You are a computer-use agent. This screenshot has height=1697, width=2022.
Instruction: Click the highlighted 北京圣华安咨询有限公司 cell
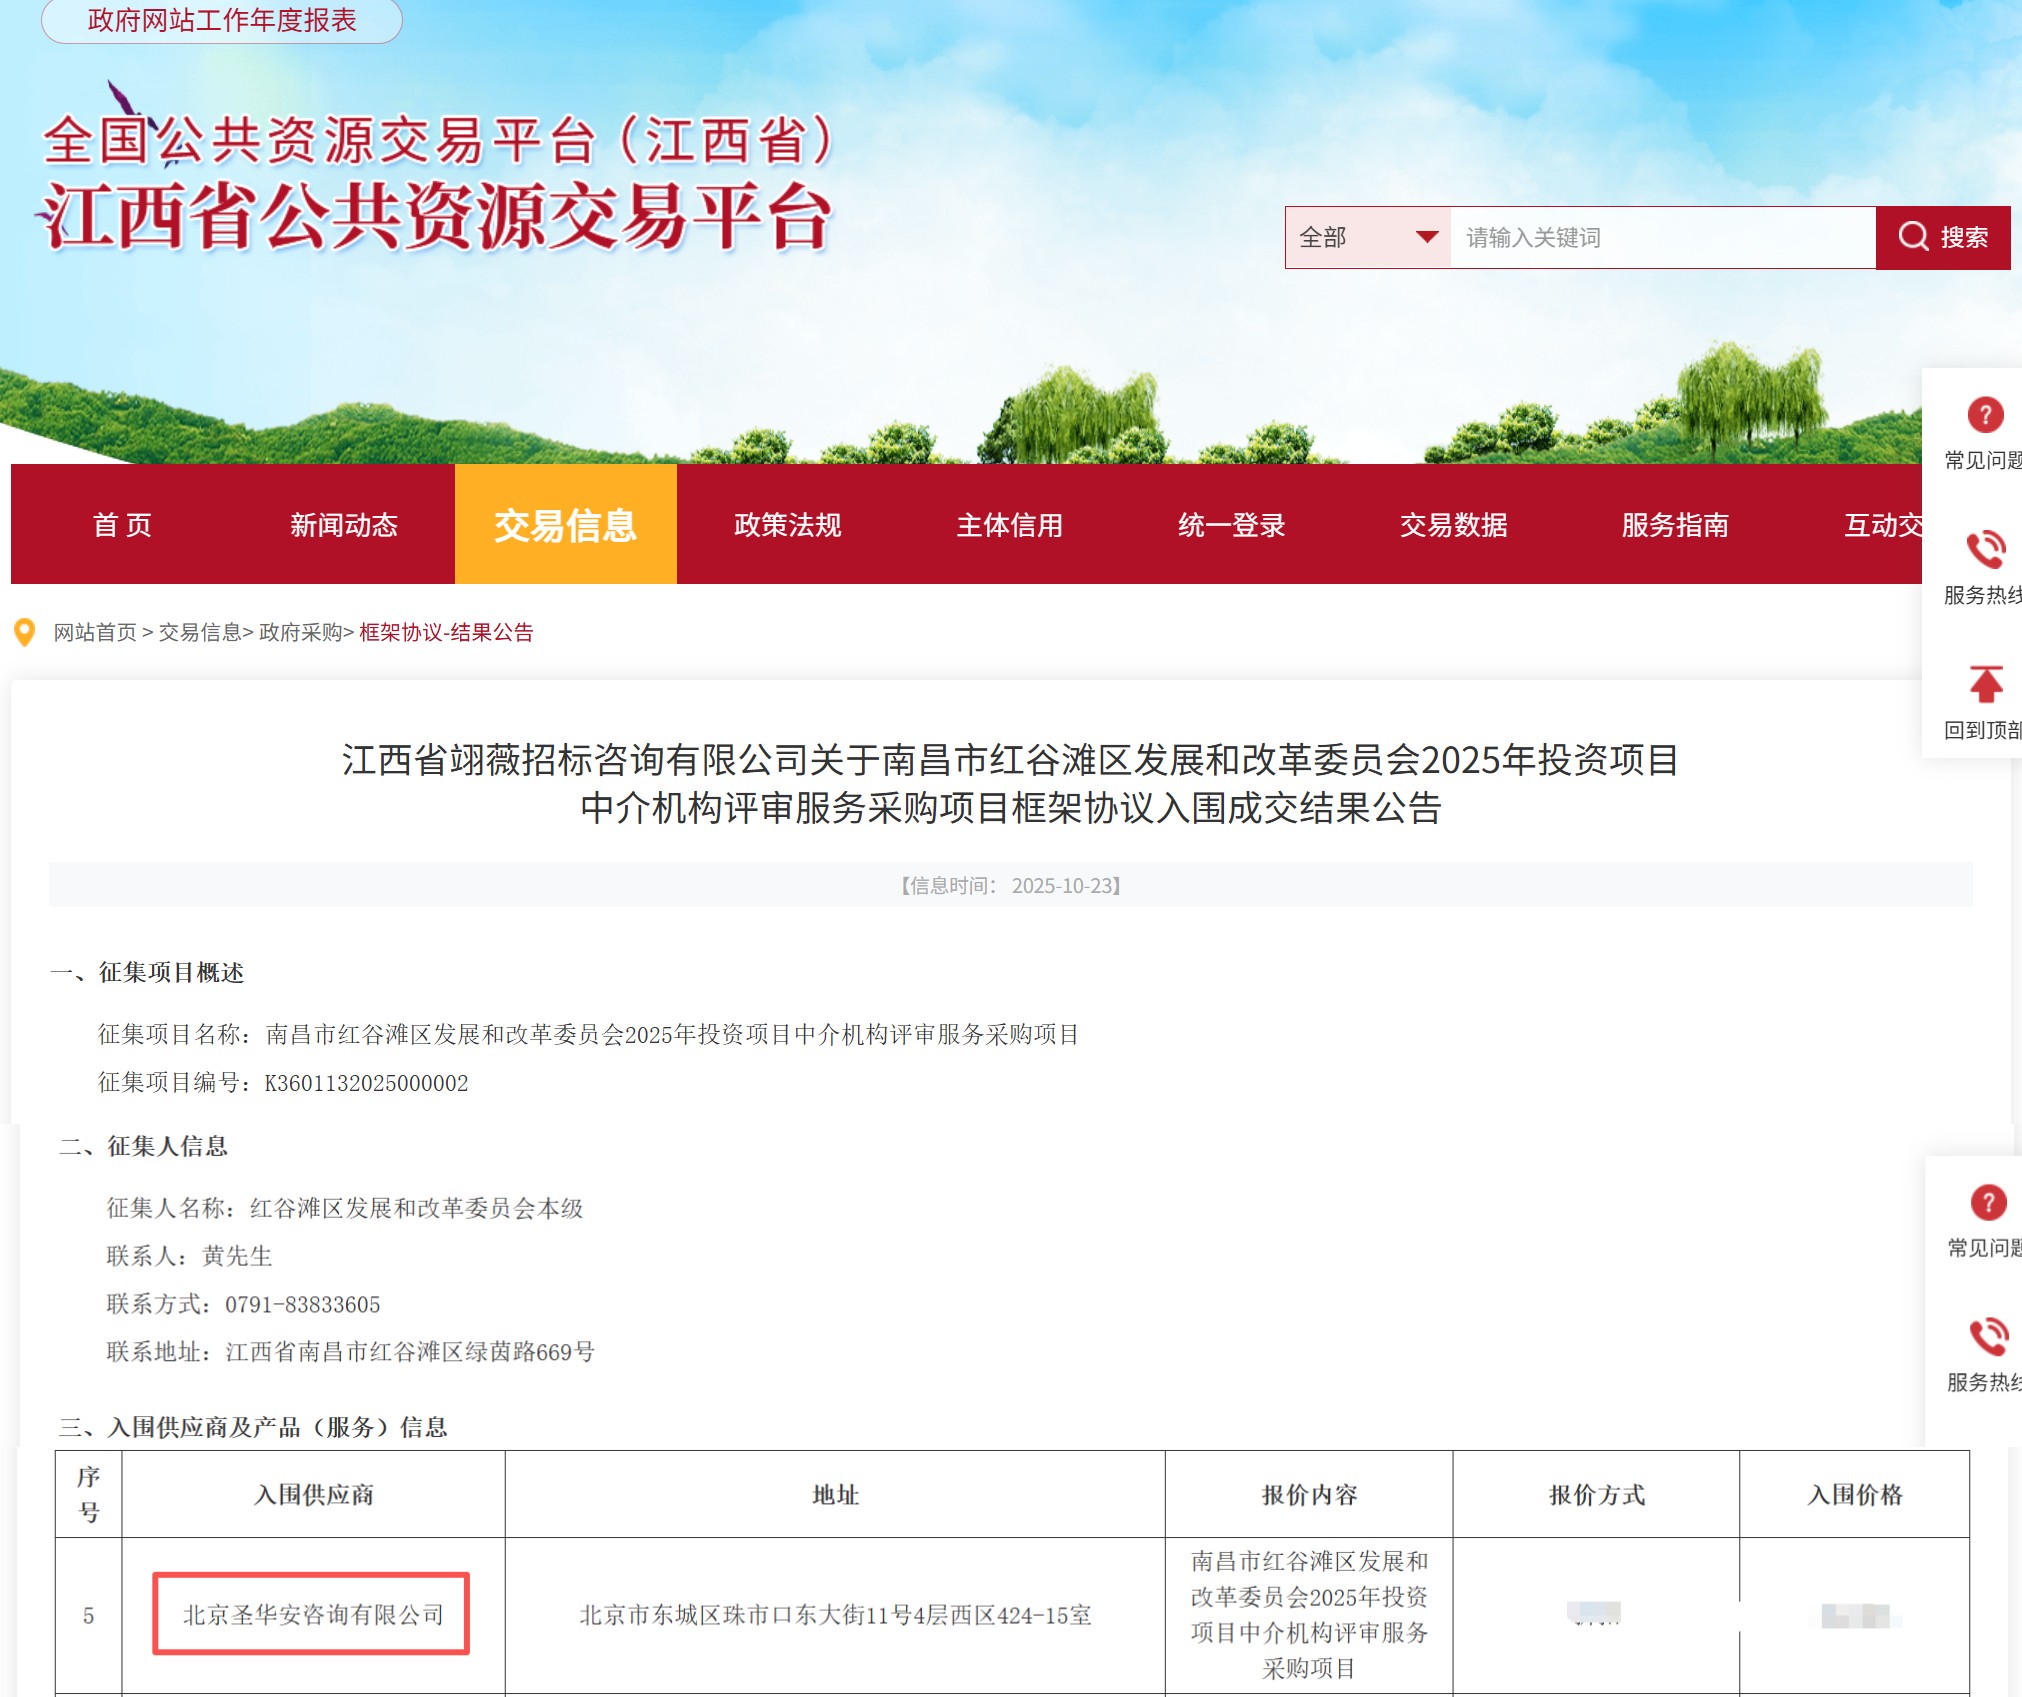point(312,1614)
